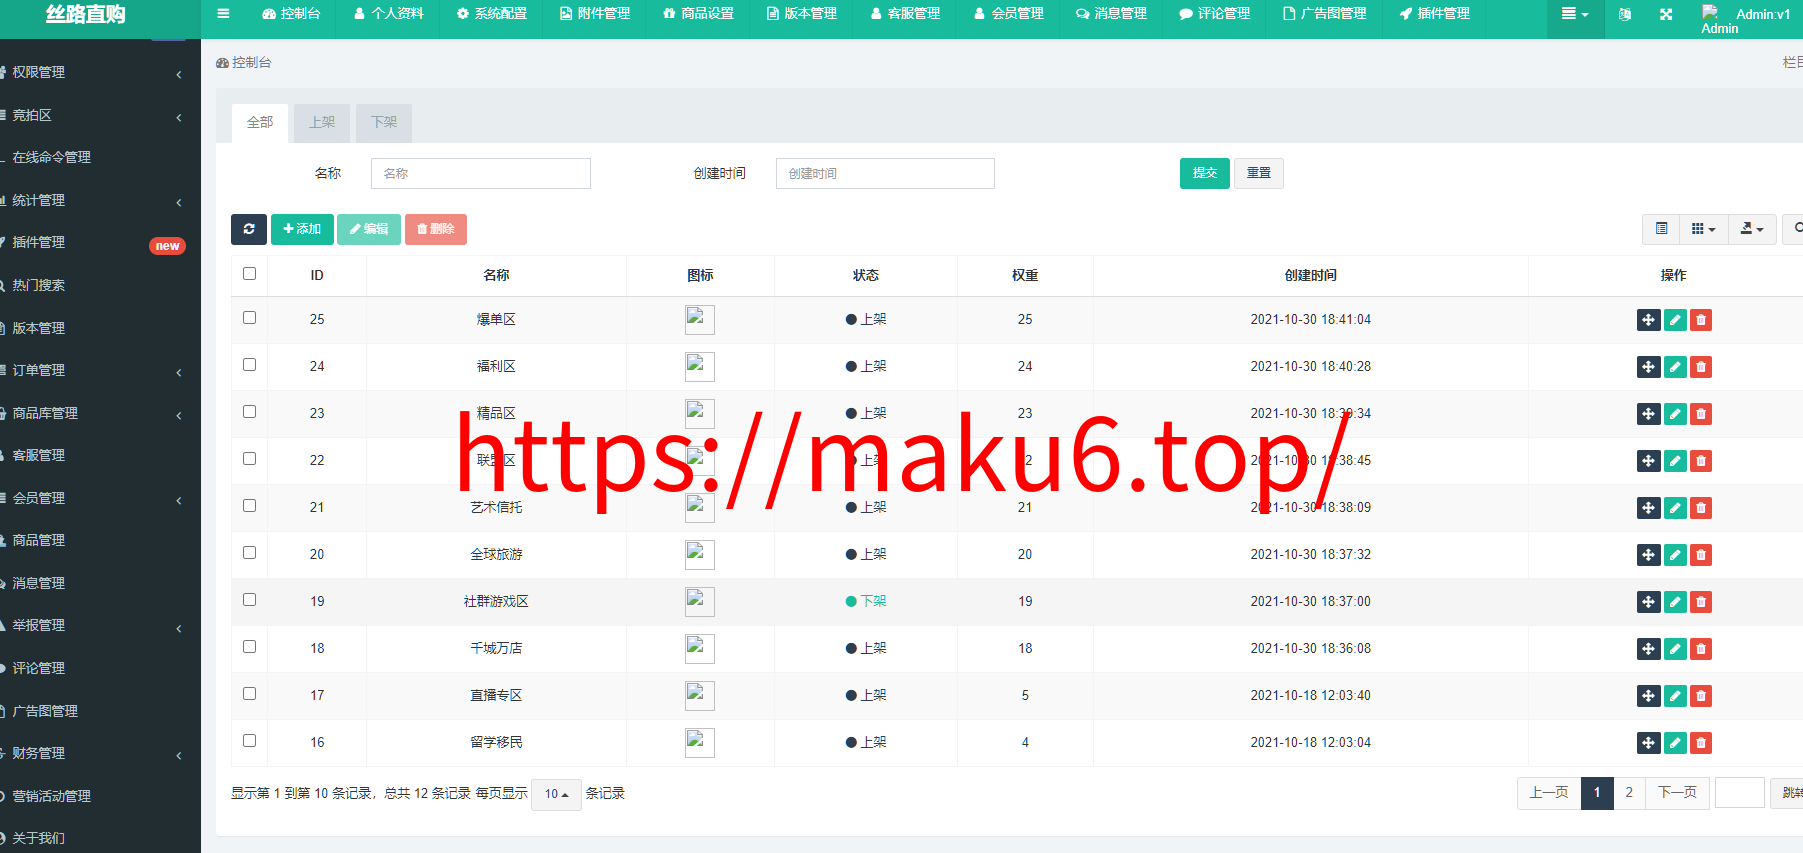The width and height of the screenshot is (1803, 853).
Task: Check the box for row ID 19
Action: (249, 600)
